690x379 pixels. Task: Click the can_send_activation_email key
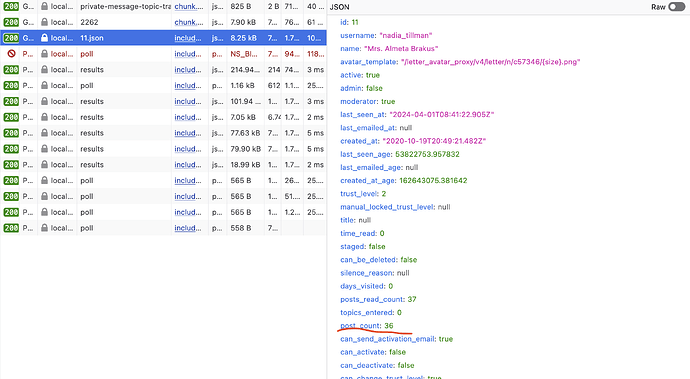388,339
